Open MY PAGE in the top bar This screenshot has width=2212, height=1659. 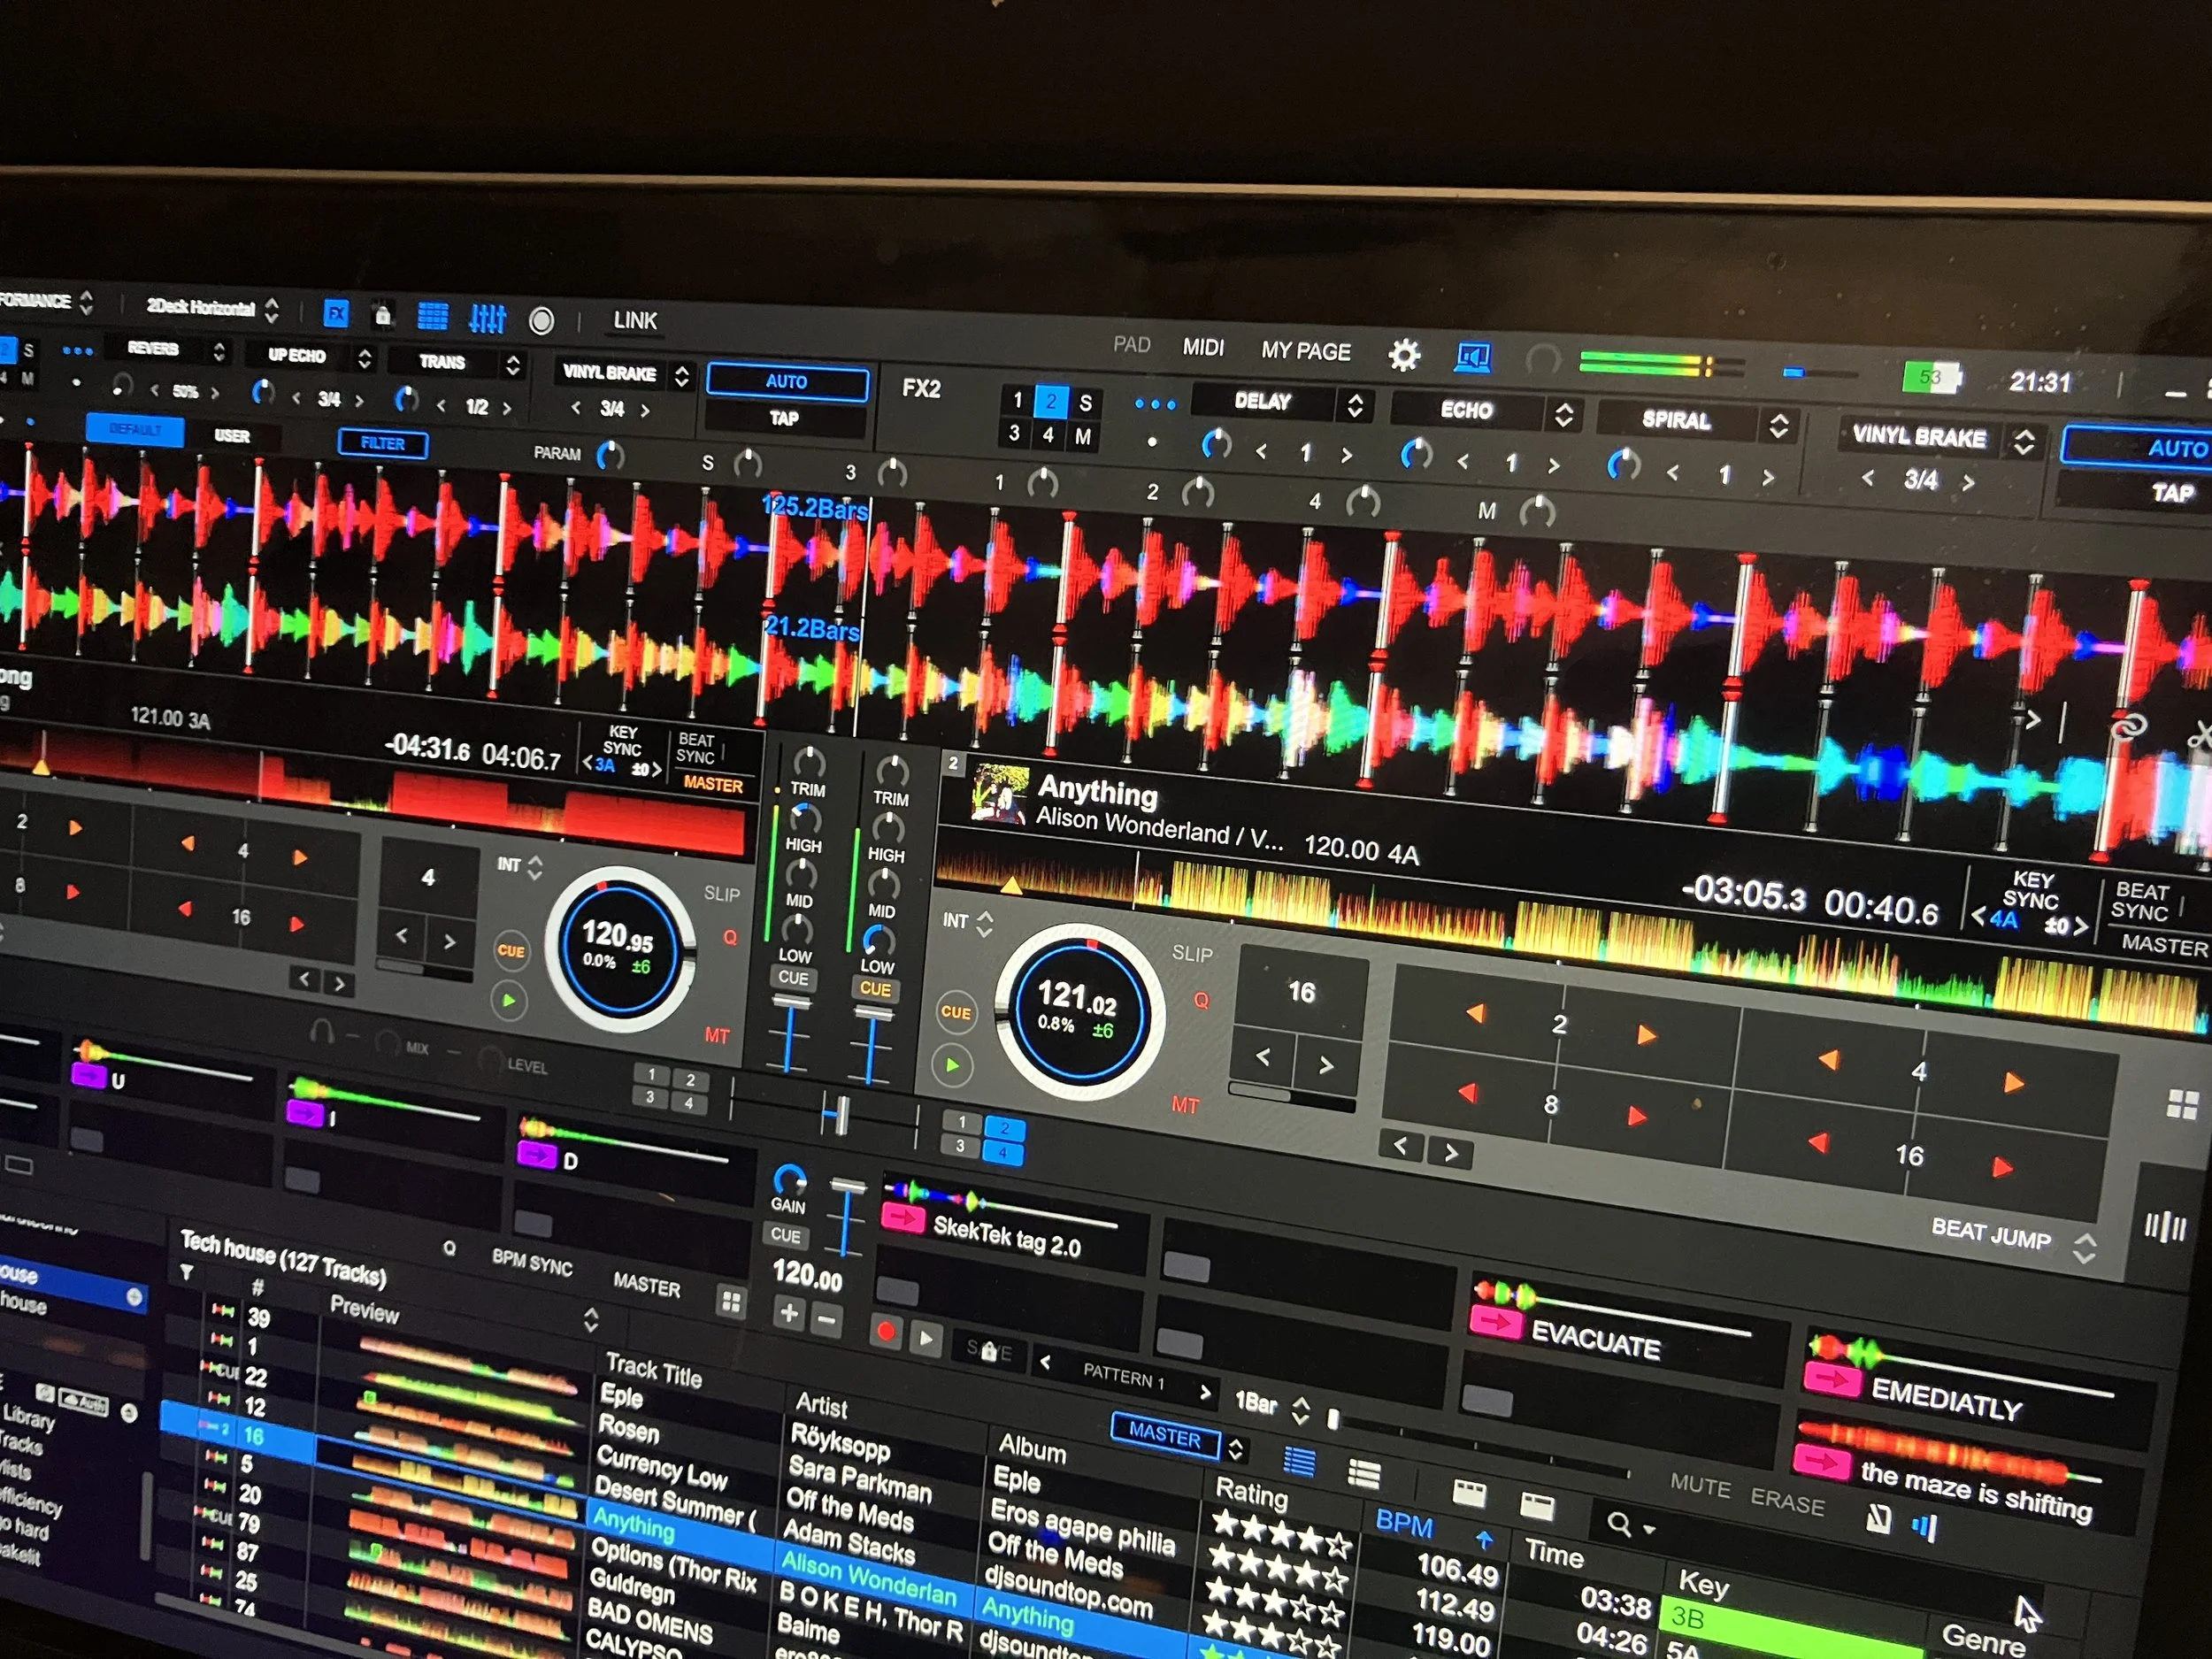(1305, 351)
